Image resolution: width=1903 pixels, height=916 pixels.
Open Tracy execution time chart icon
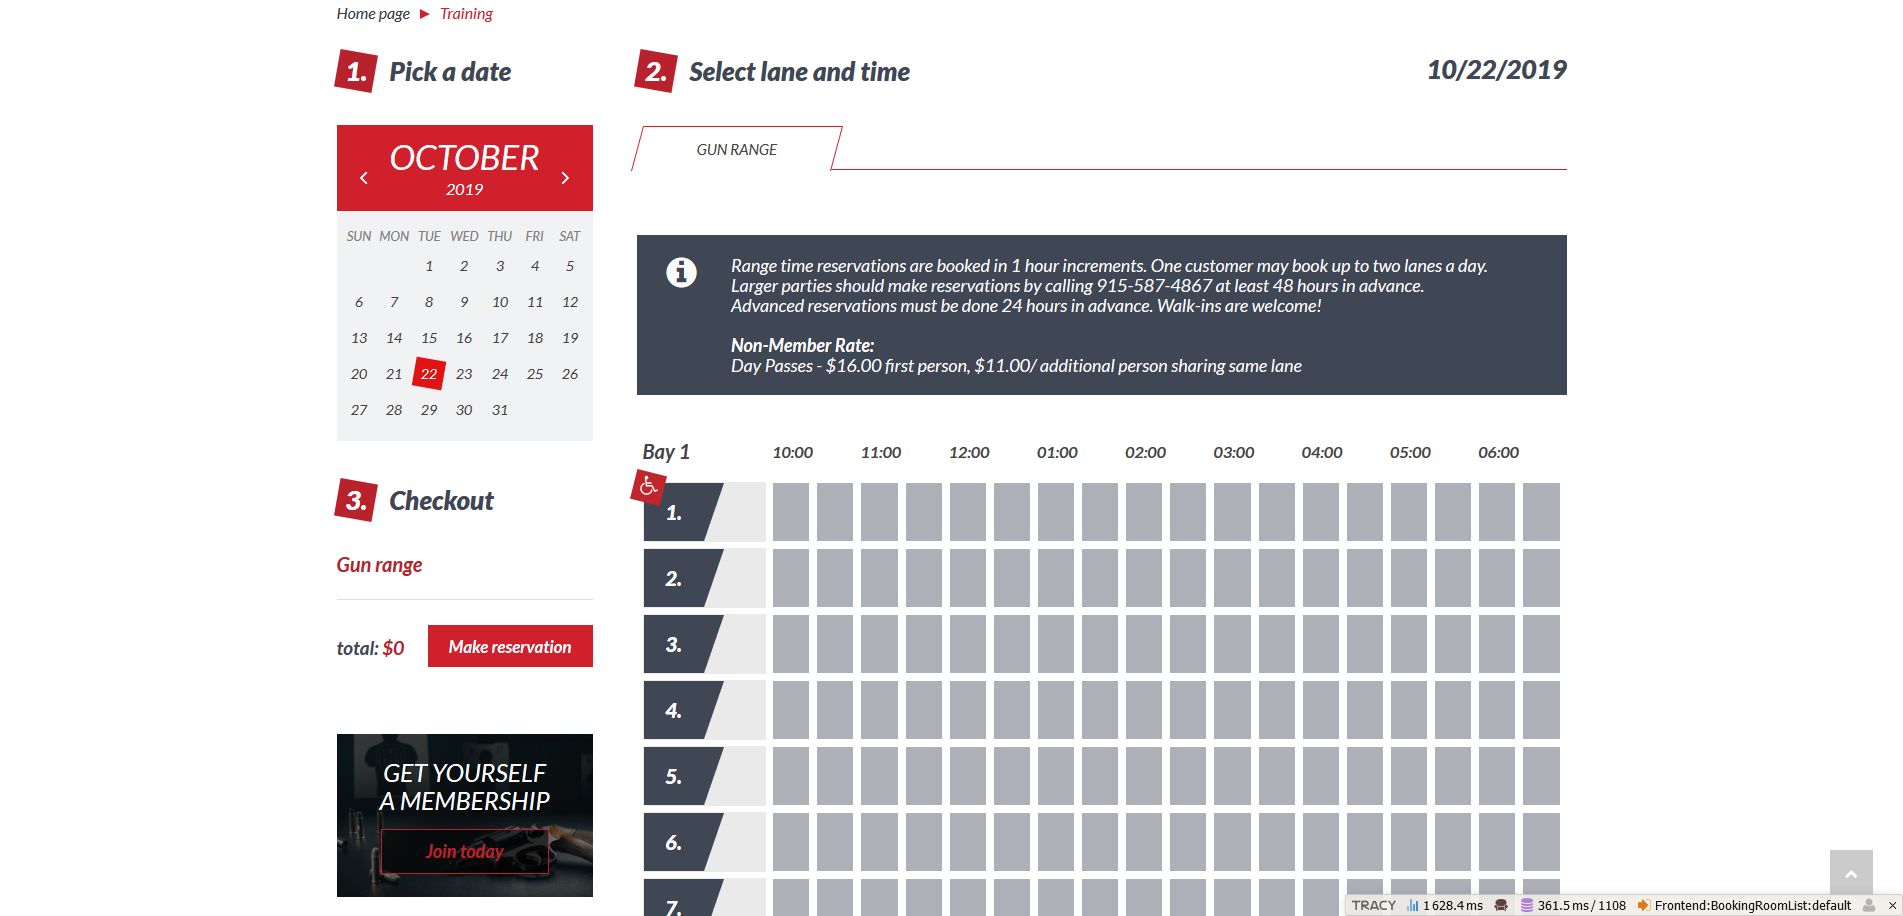[1413, 905]
